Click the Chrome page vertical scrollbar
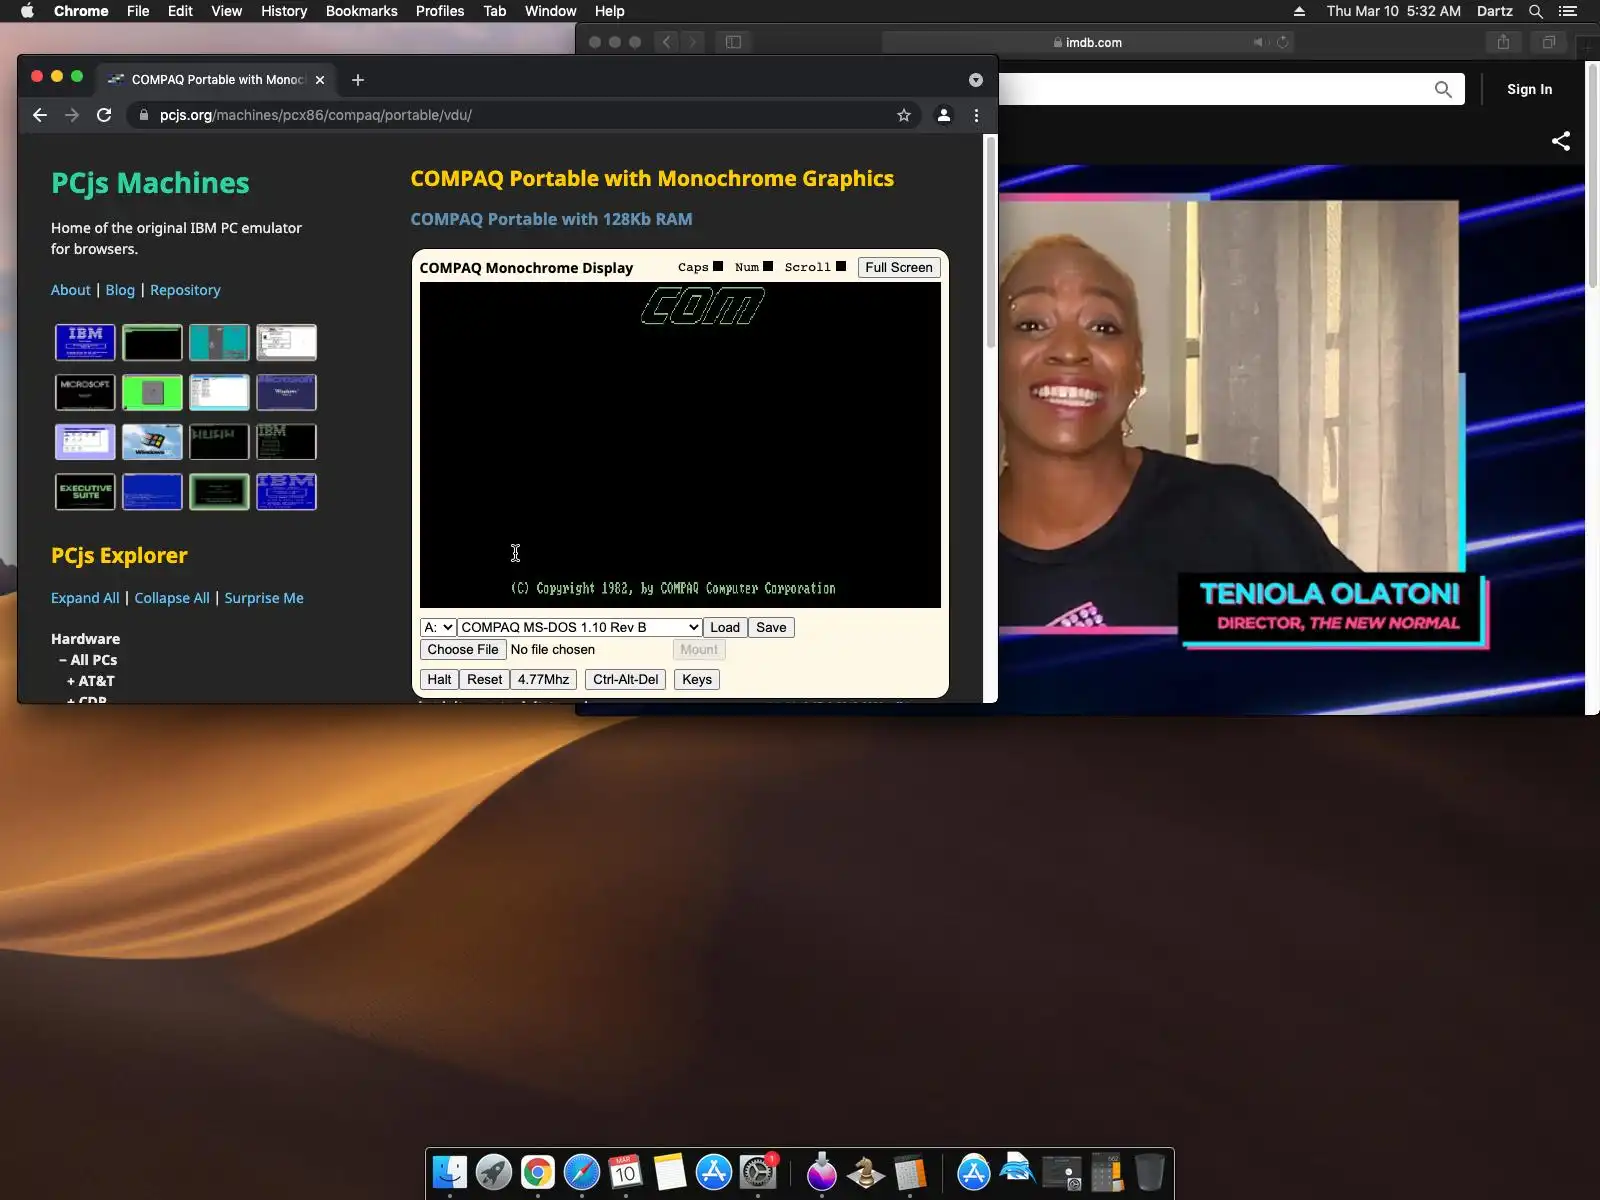This screenshot has width=1600, height=1200. click(991, 243)
